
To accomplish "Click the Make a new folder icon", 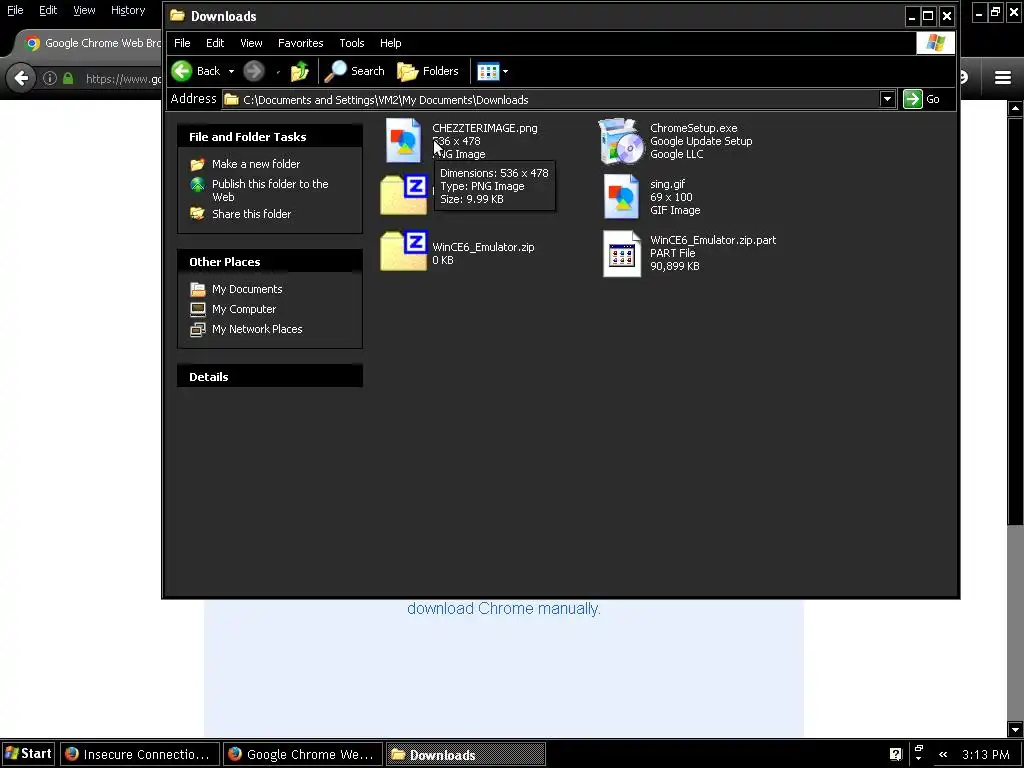I will click(x=197, y=164).
